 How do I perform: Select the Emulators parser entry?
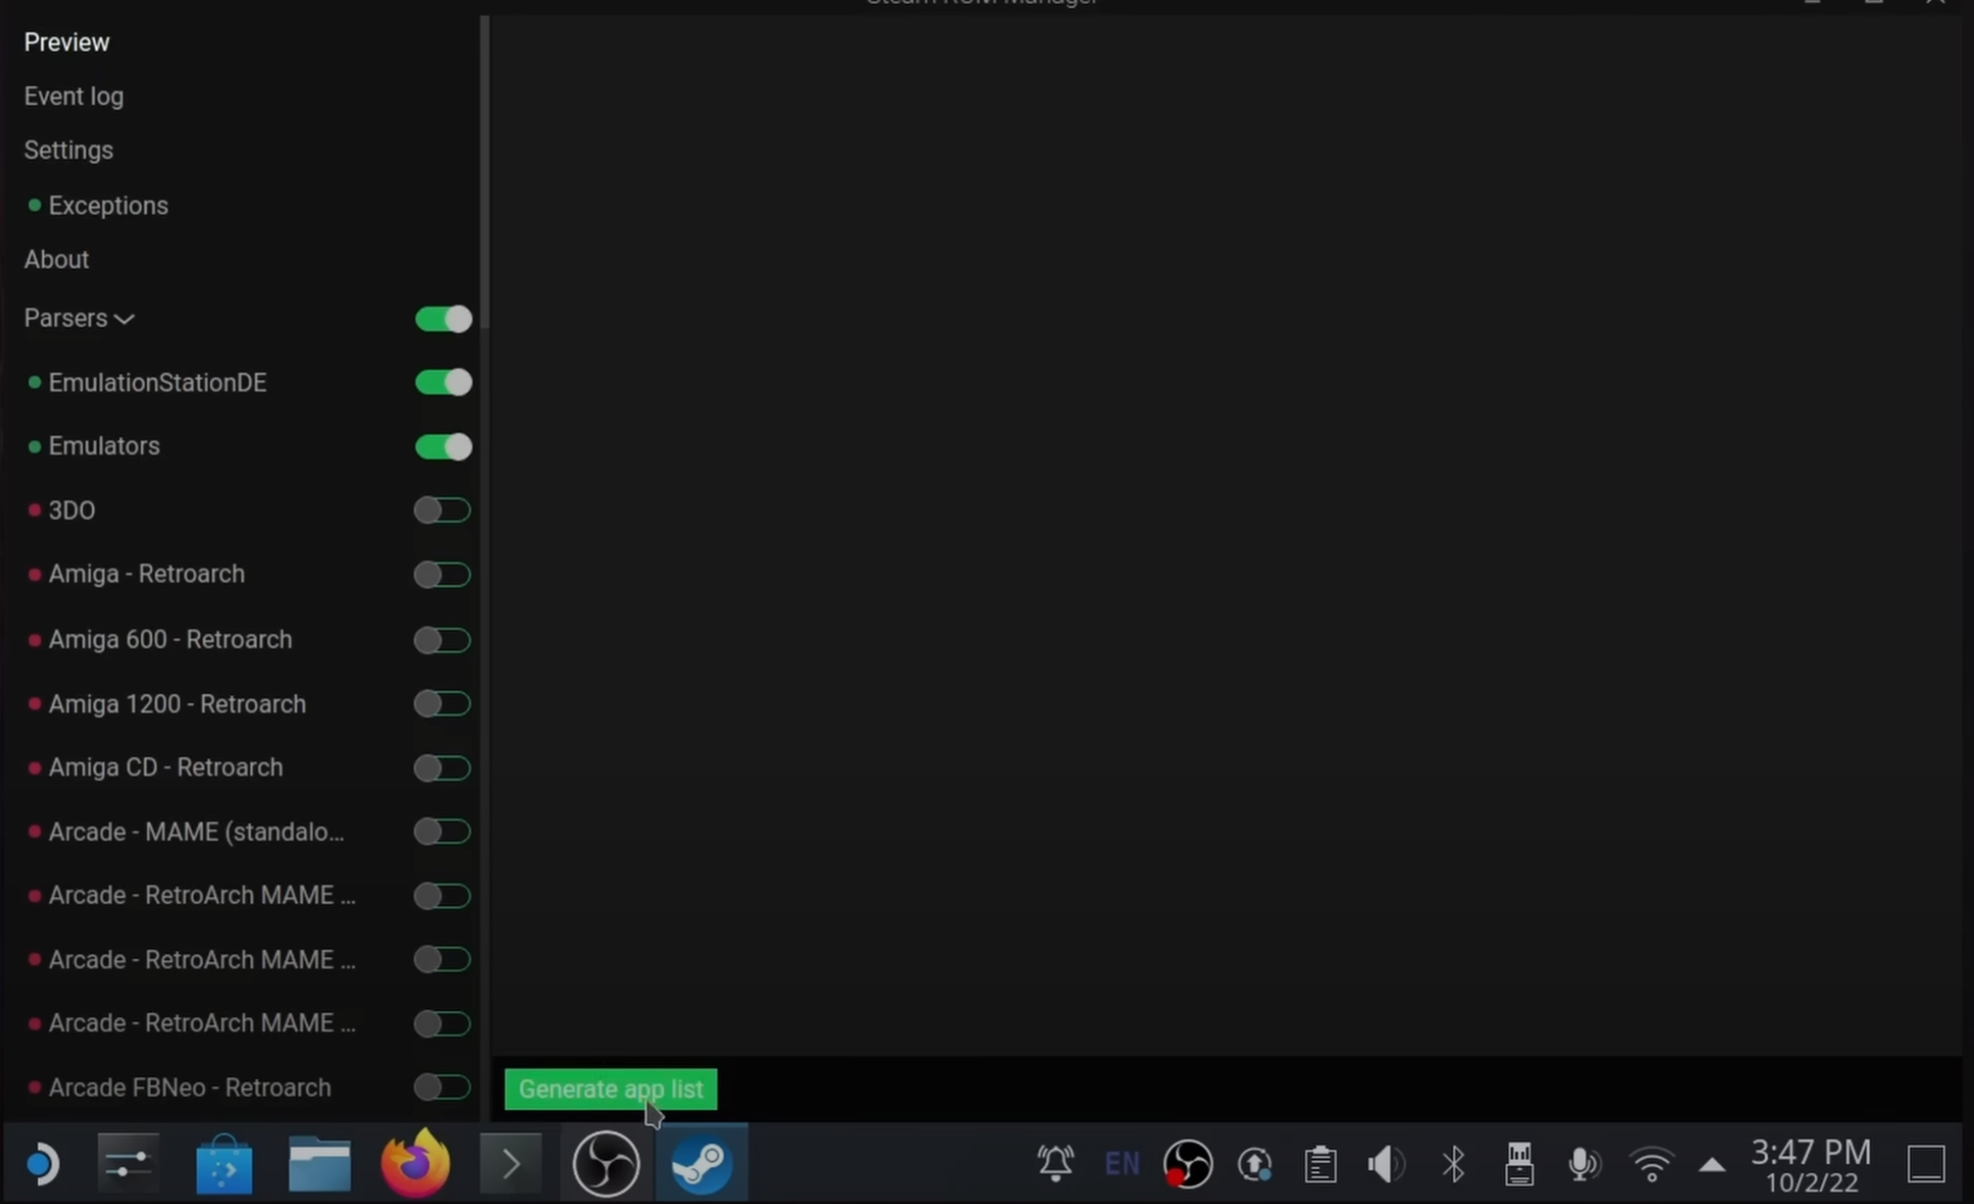[104, 446]
